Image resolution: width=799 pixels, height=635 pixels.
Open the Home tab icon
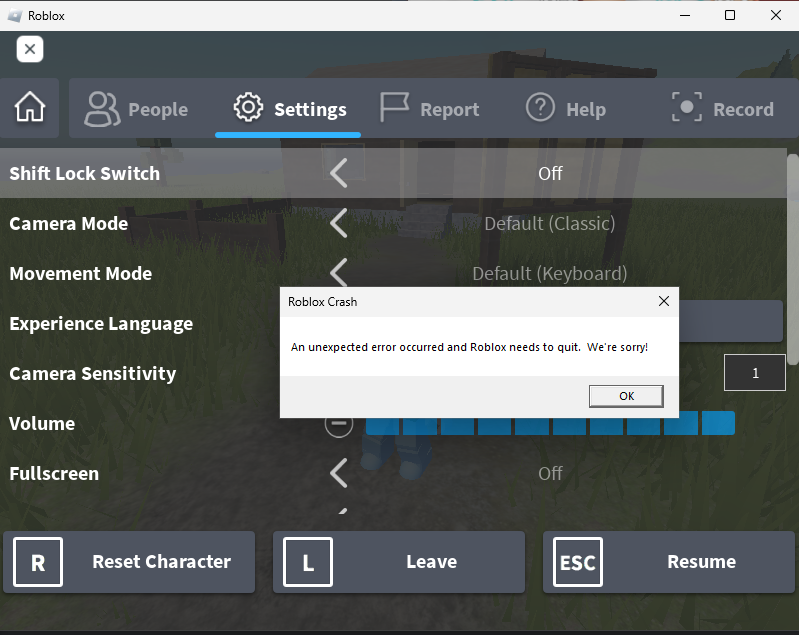30,108
